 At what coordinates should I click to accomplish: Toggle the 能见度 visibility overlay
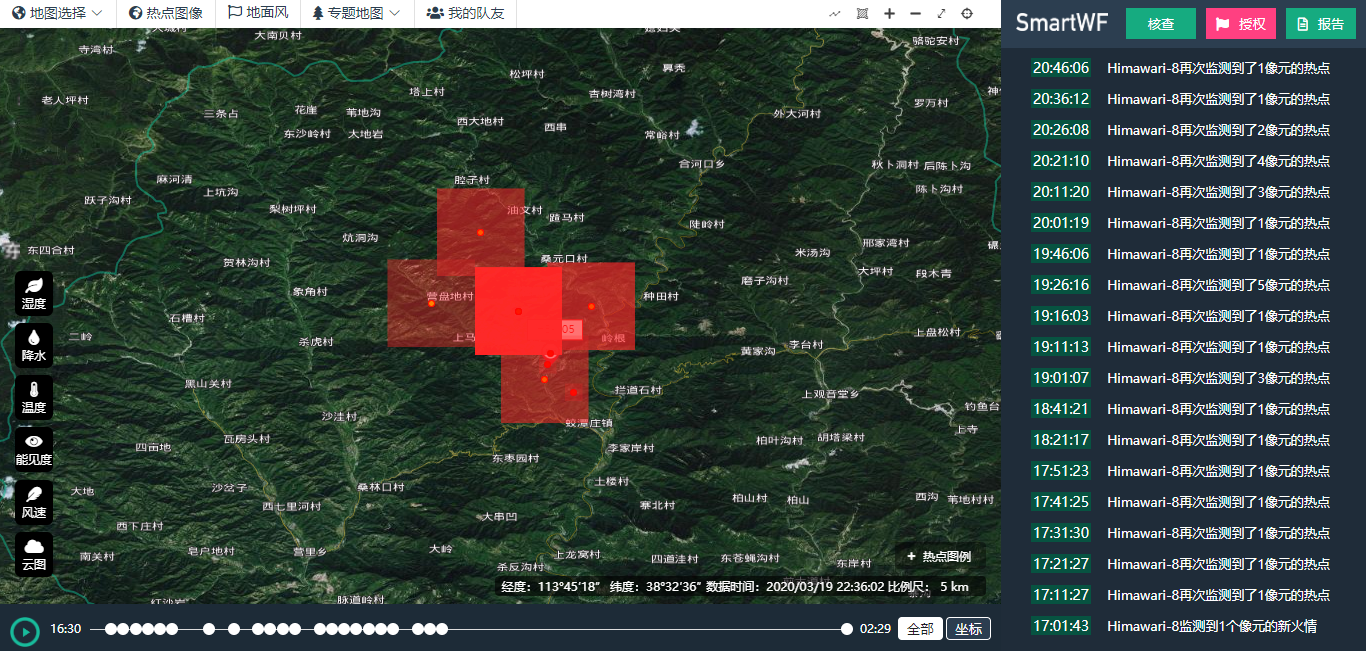(34, 449)
